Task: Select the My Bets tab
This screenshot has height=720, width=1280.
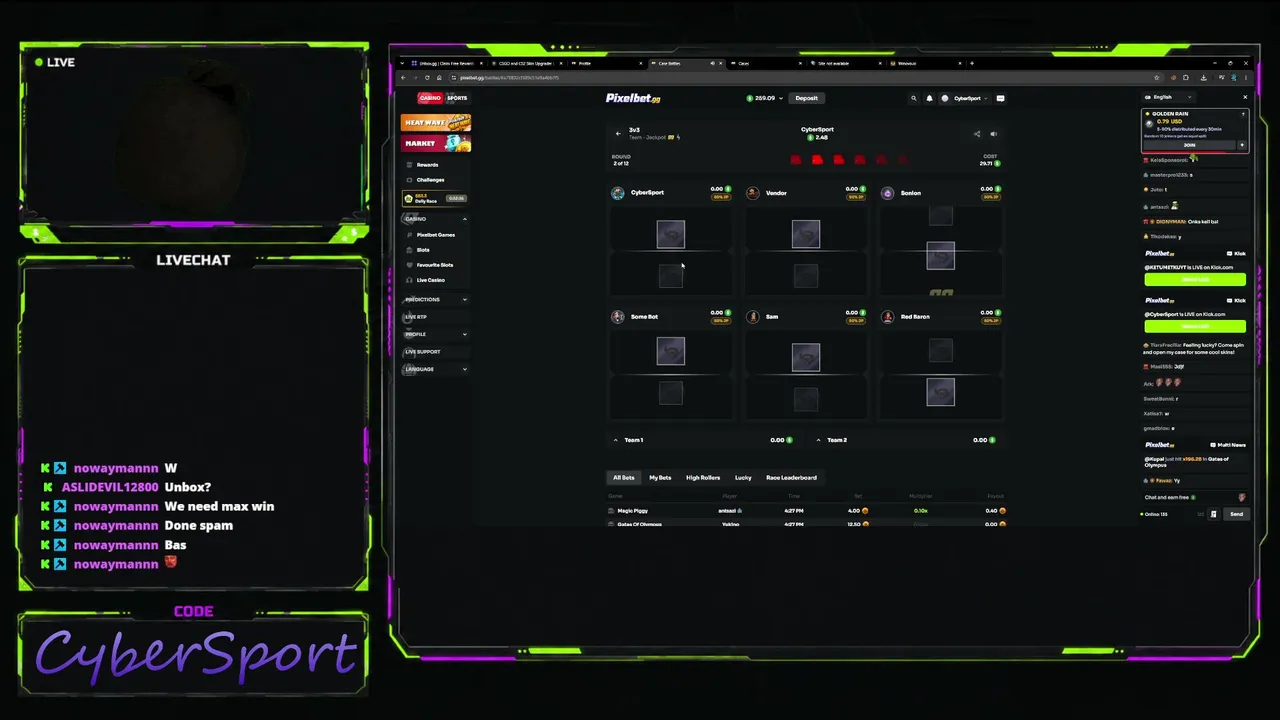Action: tap(660, 478)
